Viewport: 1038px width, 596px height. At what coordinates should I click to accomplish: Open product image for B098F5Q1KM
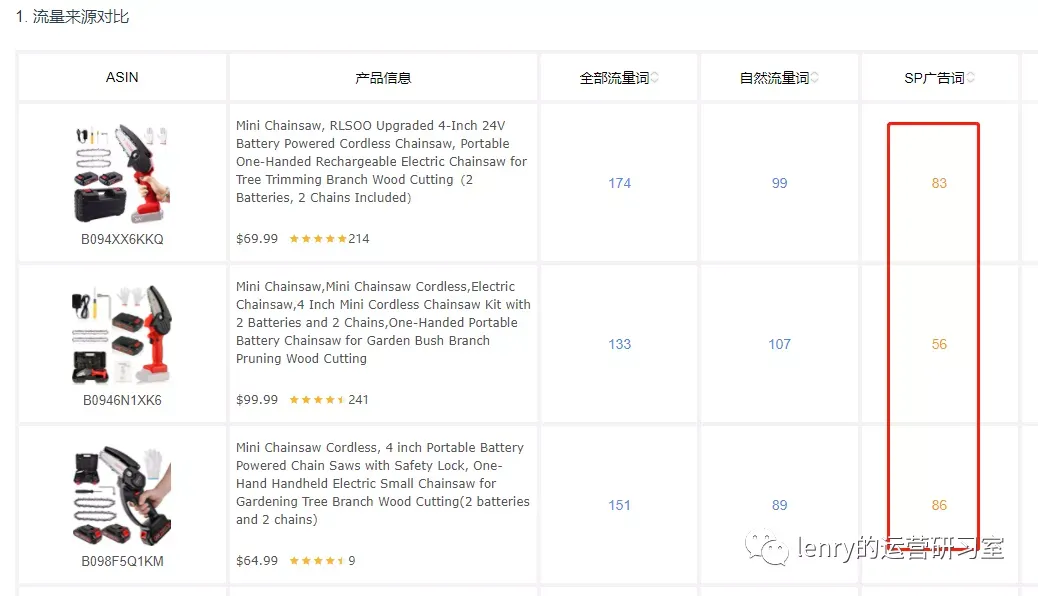(122, 495)
